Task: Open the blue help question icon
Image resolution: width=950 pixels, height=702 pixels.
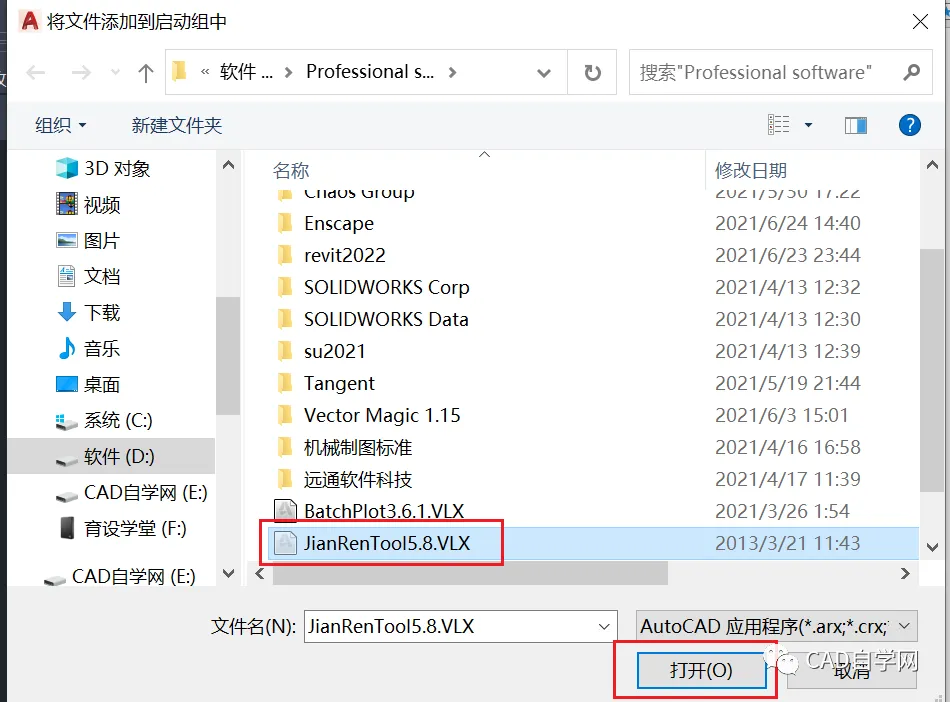Action: [x=909, y=125]
